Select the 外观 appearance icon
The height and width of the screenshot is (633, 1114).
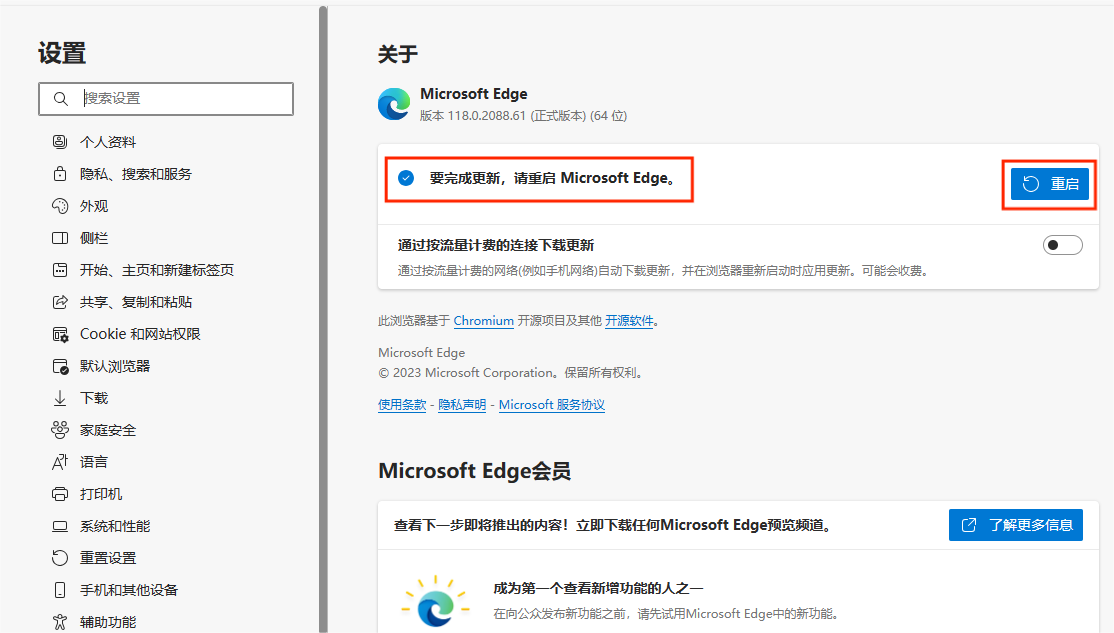(x=61, y=205)
